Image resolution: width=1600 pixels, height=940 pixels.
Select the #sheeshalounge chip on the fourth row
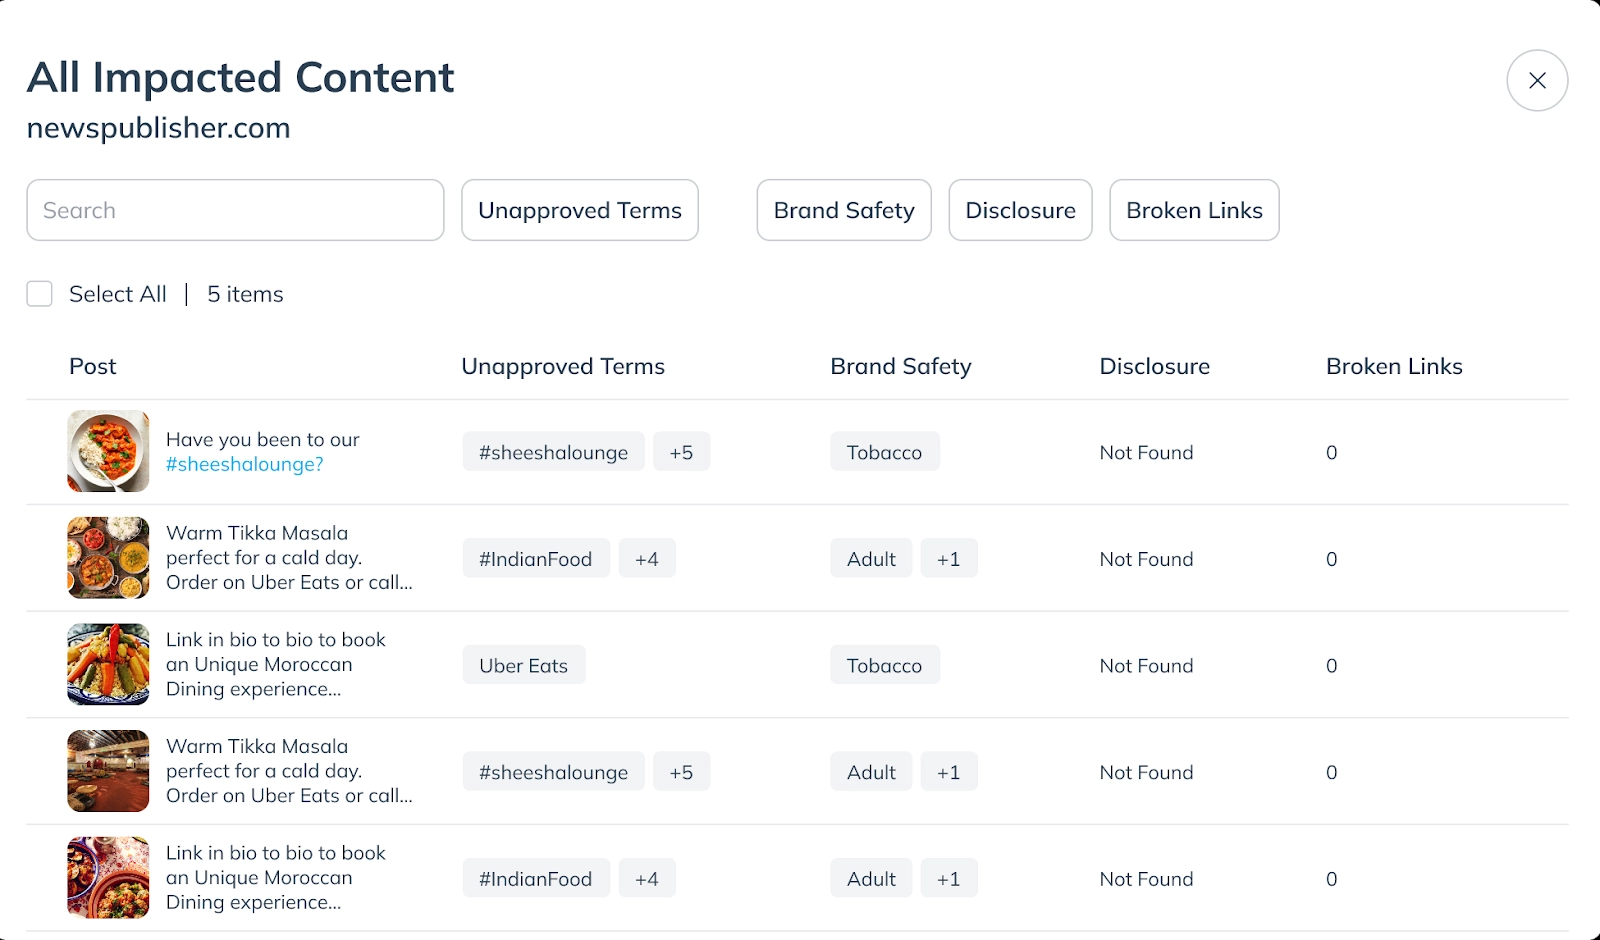tap(553, 771)
